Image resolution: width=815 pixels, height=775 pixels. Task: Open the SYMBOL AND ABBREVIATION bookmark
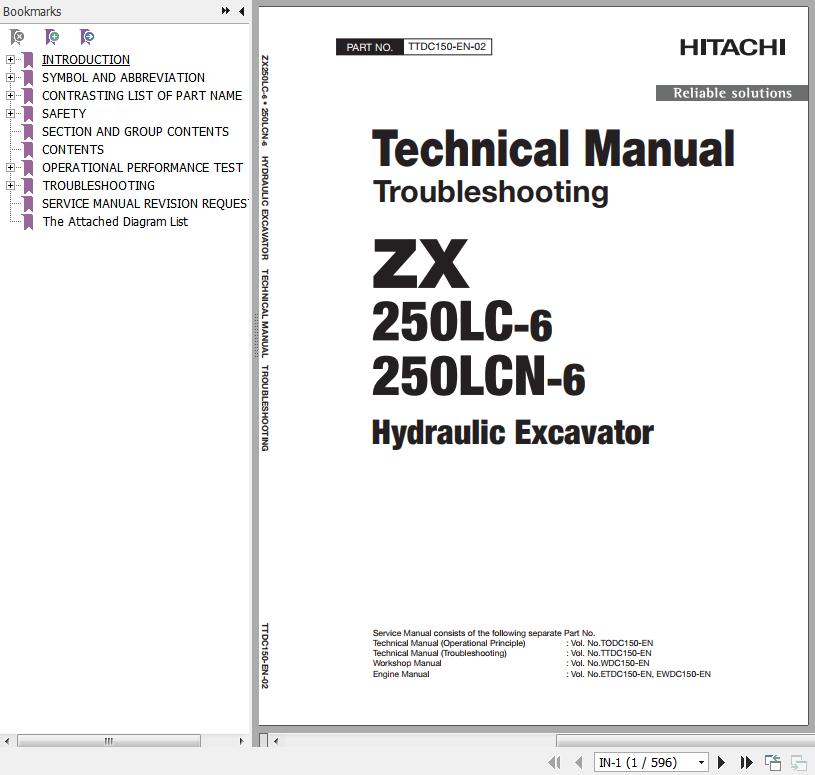(123, 77)
